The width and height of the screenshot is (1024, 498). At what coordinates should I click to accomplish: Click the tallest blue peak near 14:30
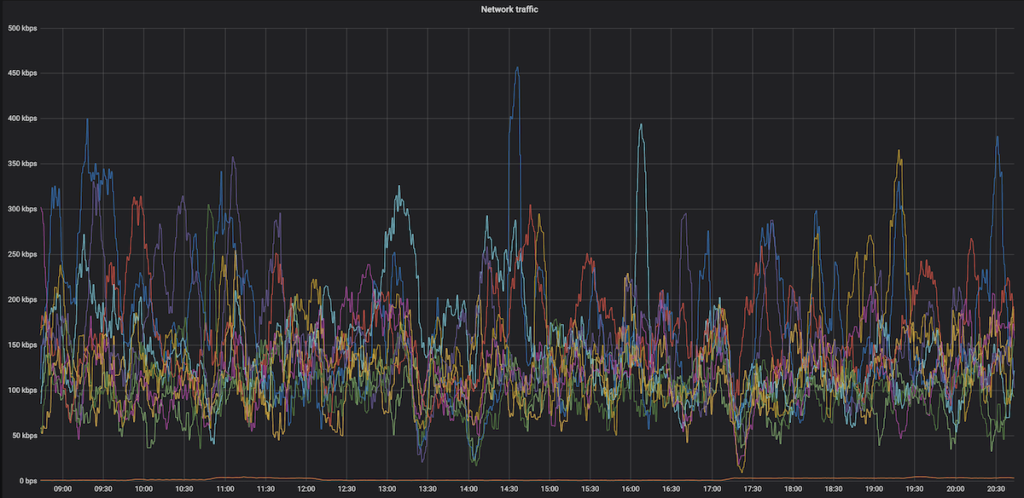click(x=517, y=69)
